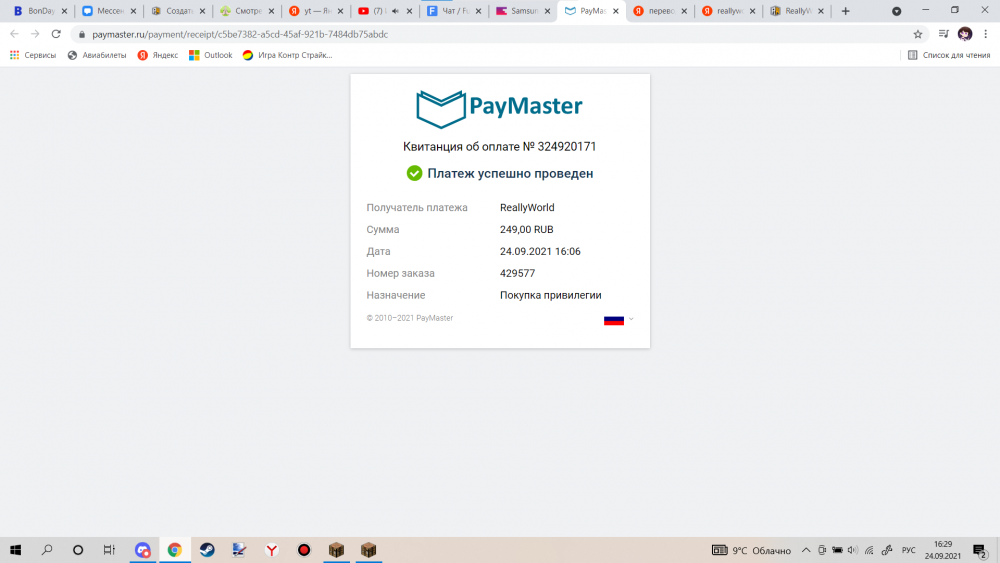Open the language flag dropdown
Screen dimensions: 1000x563
click(x=619, y=319)
